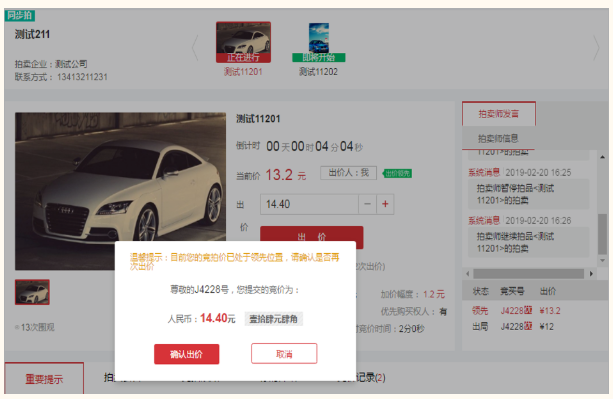Click the 测试211 auction title
The width and height of the screenshot is (613, 399).
pos(32,34)
